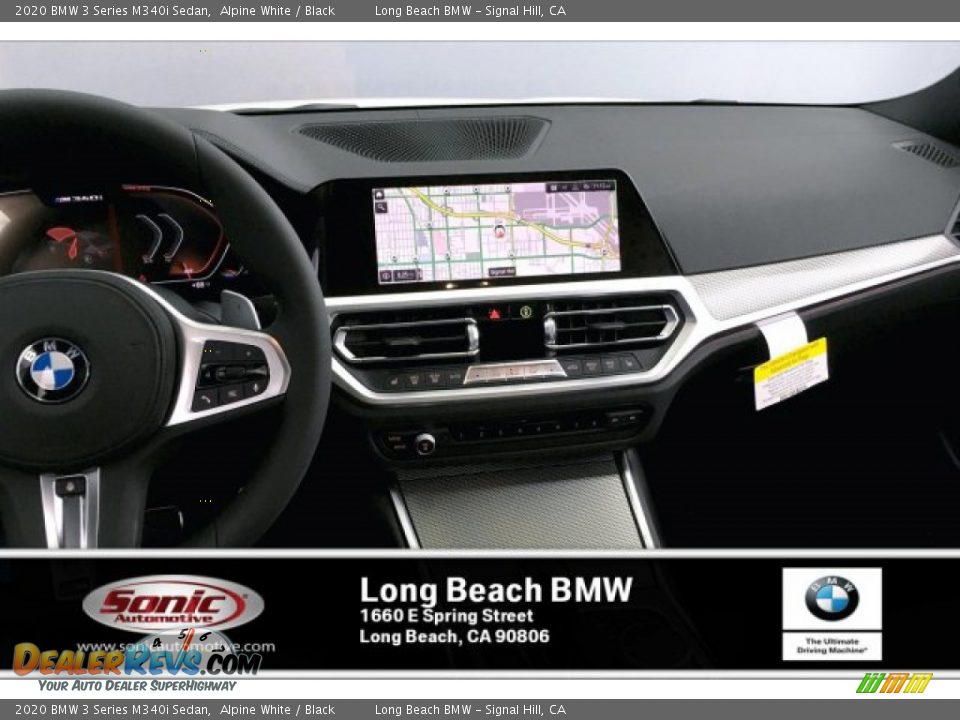This screenshot has height=720, width=960.
Task: Click the DealerRevs.com logo
Action: click(137, 660)
